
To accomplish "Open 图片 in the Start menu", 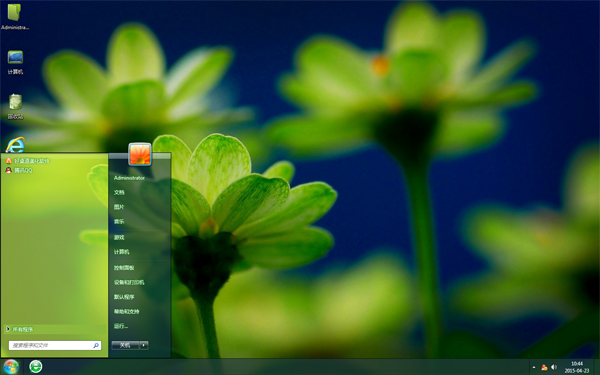I will 119,207.
